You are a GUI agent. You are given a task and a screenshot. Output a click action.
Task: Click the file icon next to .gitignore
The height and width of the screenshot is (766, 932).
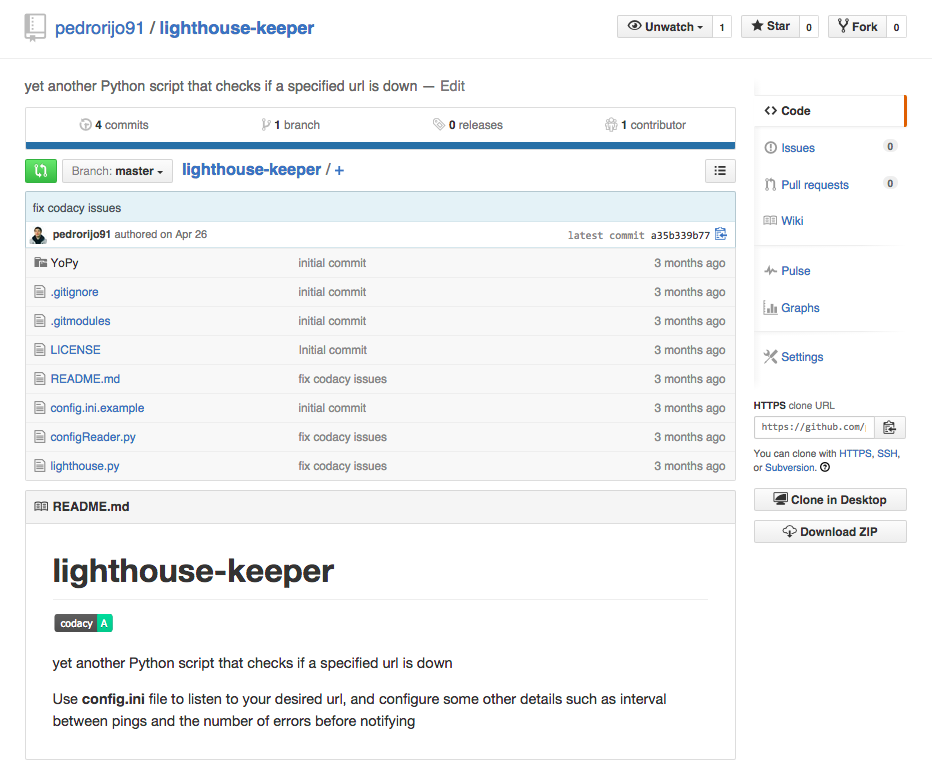(x=40, y=292)
